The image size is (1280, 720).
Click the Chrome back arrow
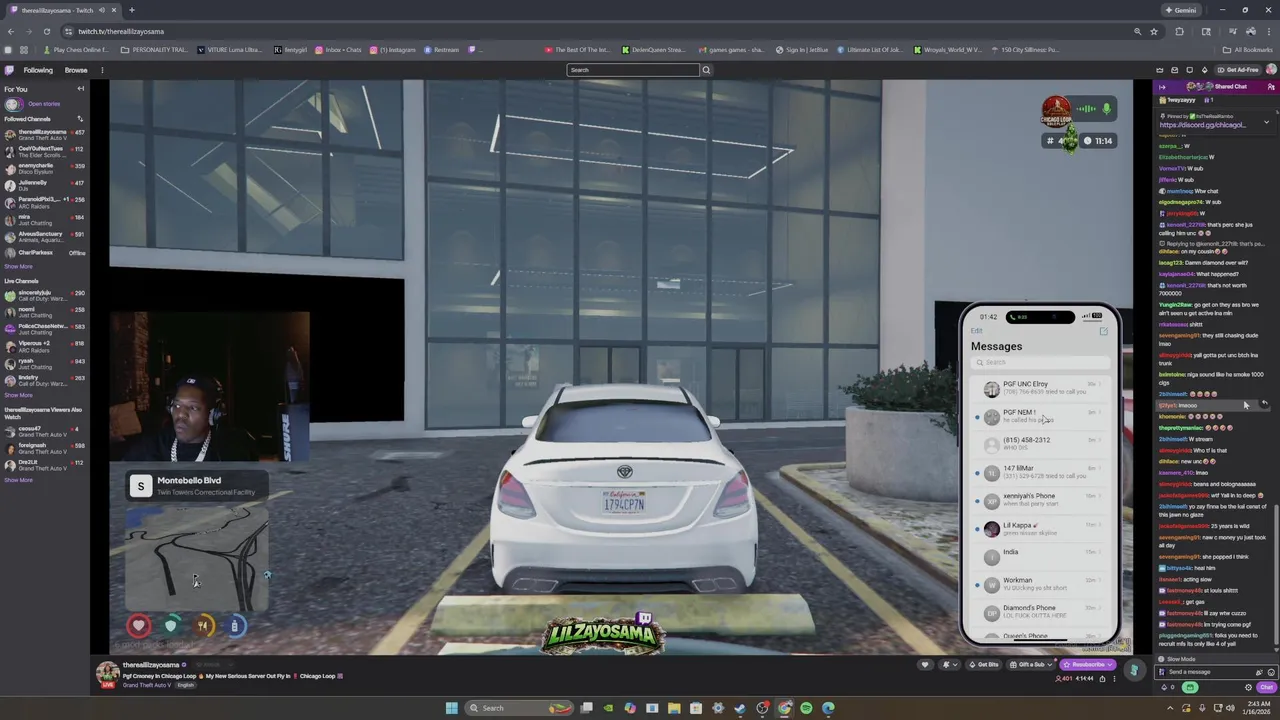pos(9,31)
